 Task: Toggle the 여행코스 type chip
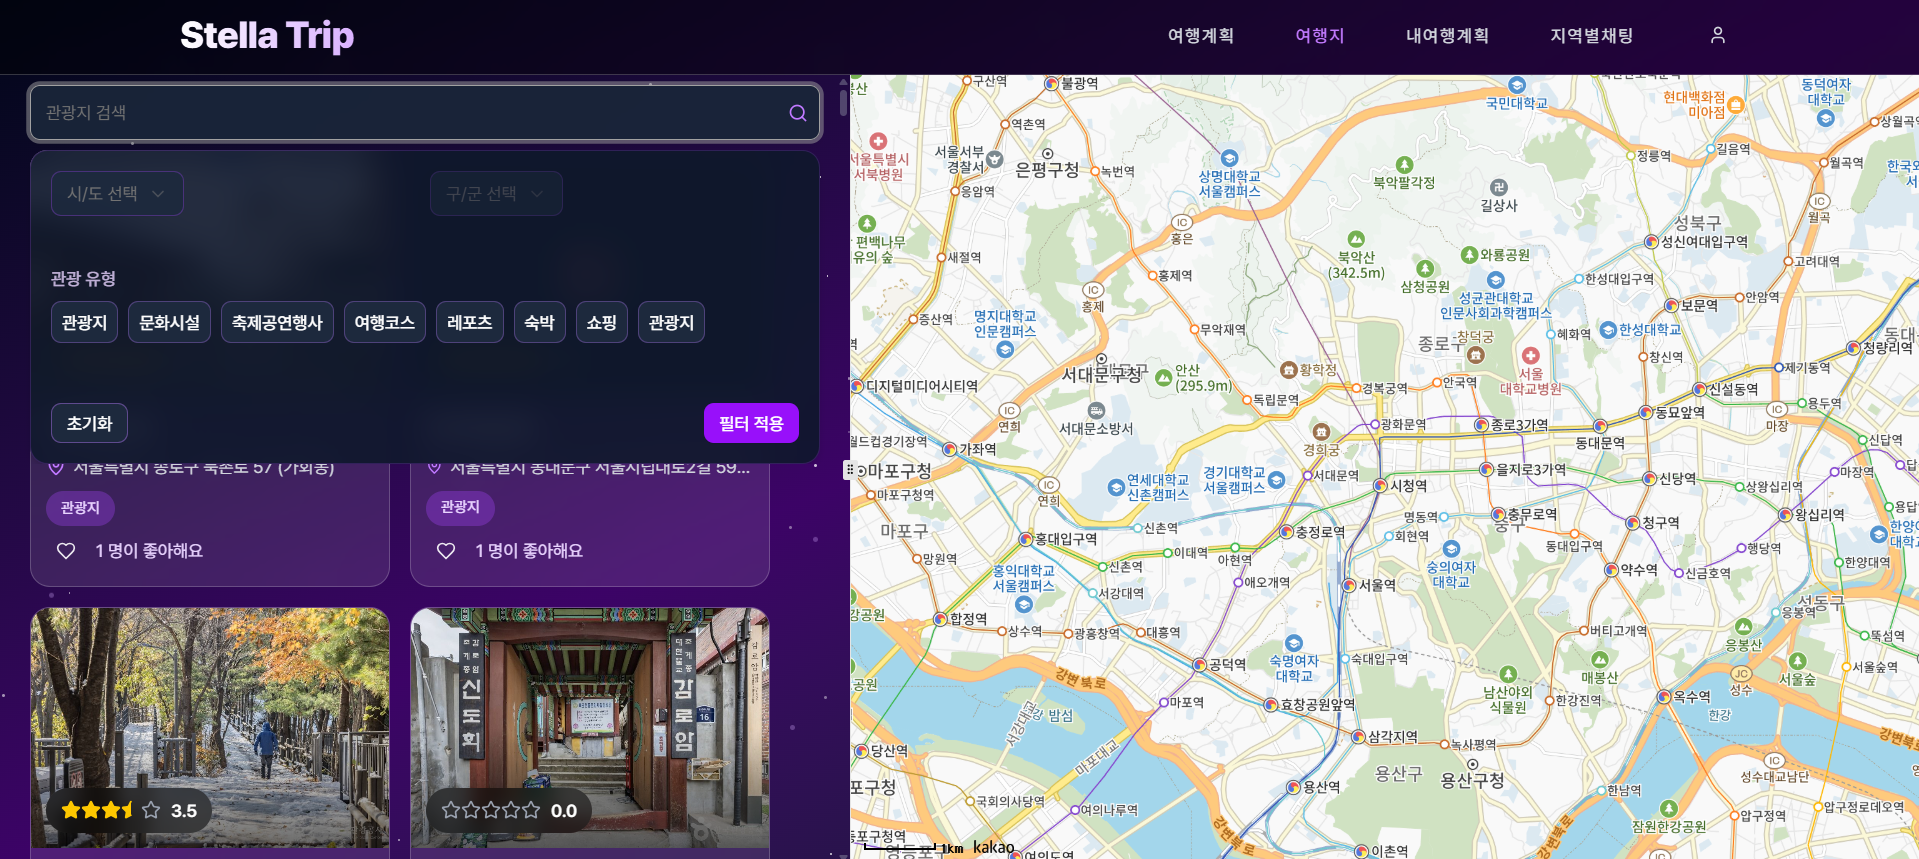point(385,323)
